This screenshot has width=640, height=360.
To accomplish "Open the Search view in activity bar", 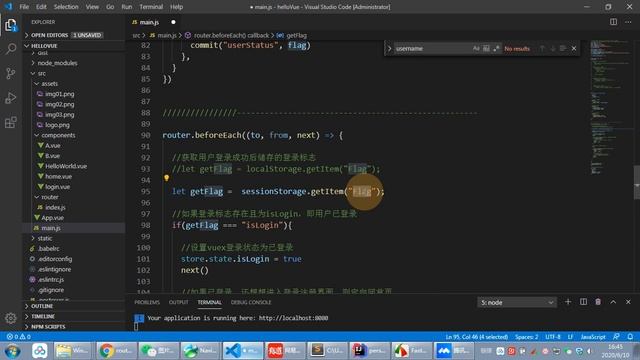I will [11, 49].
